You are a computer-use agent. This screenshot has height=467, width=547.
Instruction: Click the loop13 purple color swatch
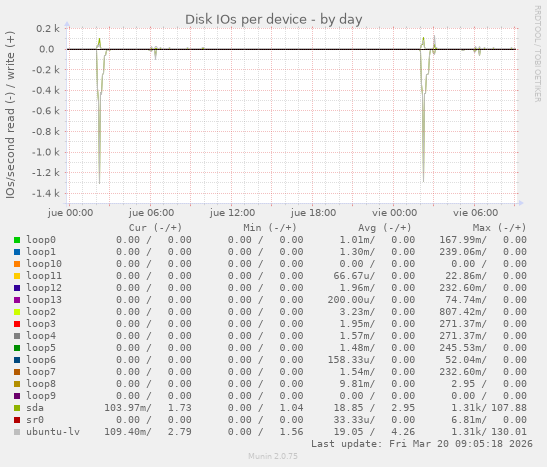17,300
